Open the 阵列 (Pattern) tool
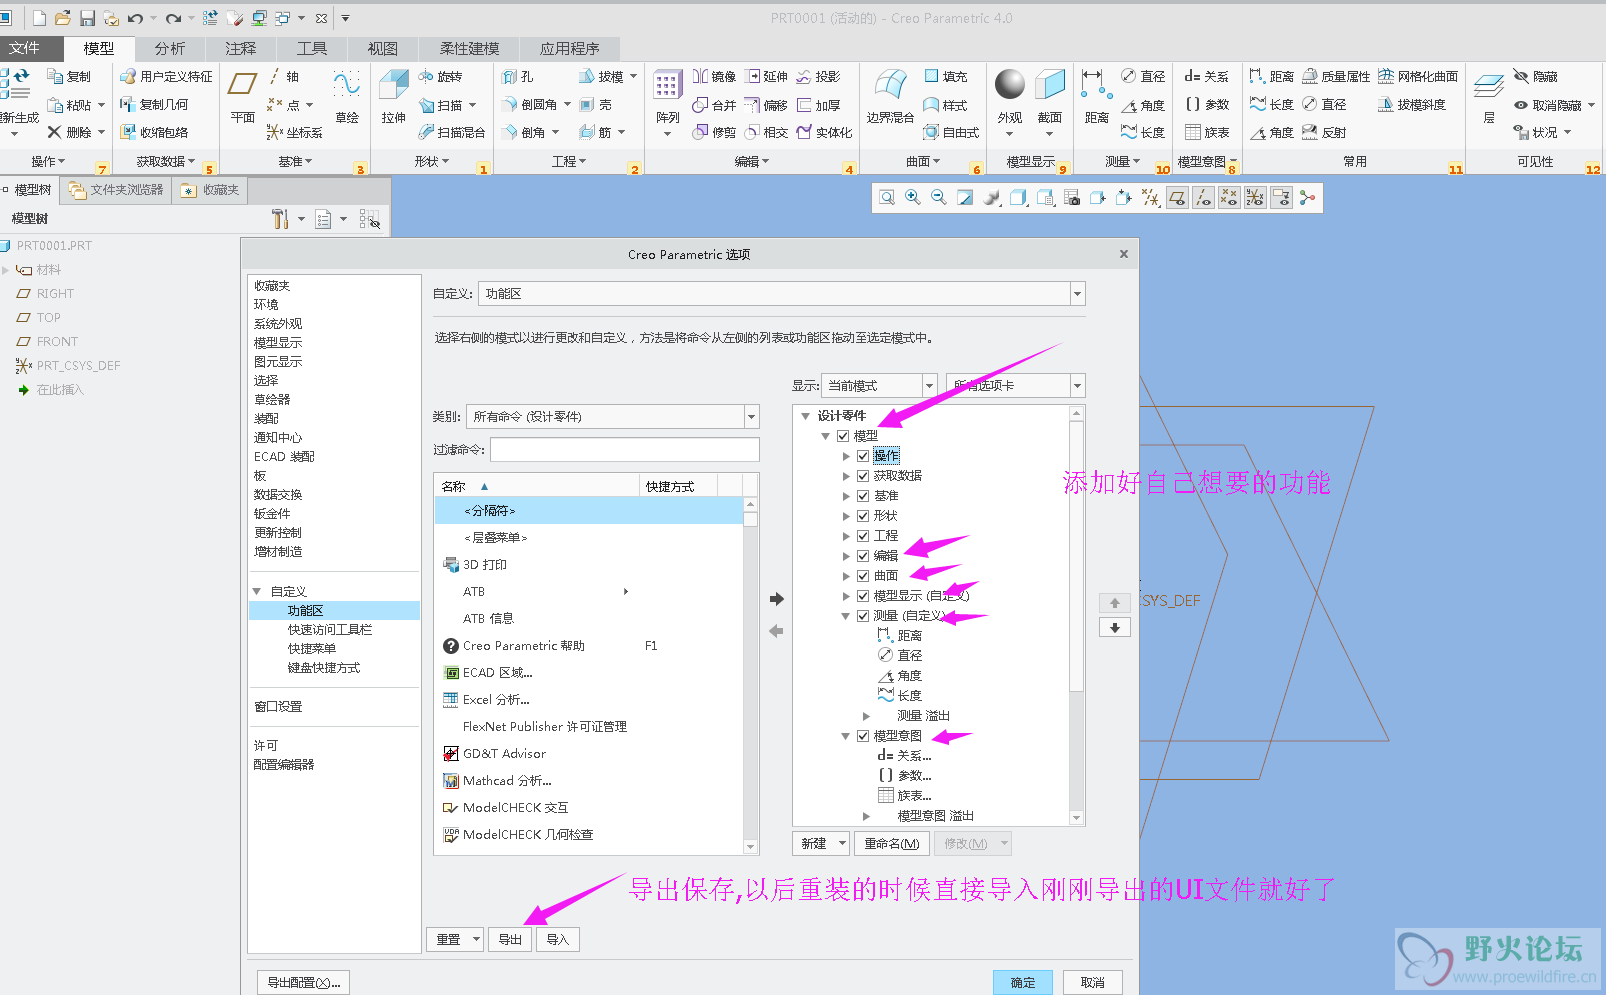Screen dimensions: 1606x995 (667, 86)
